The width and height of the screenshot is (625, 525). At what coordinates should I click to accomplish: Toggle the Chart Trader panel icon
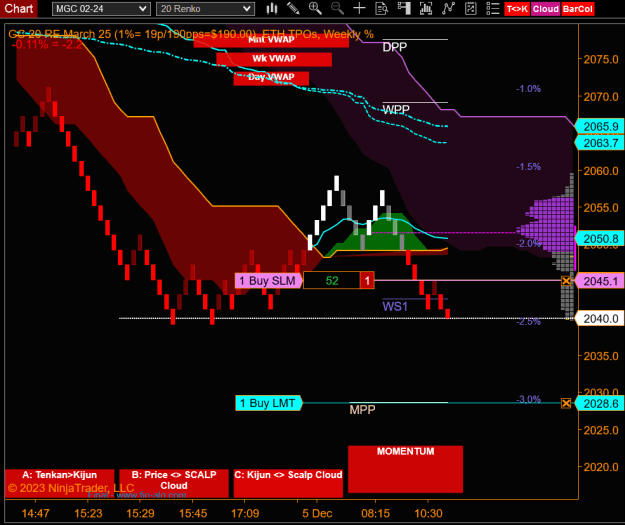point(404,8)
